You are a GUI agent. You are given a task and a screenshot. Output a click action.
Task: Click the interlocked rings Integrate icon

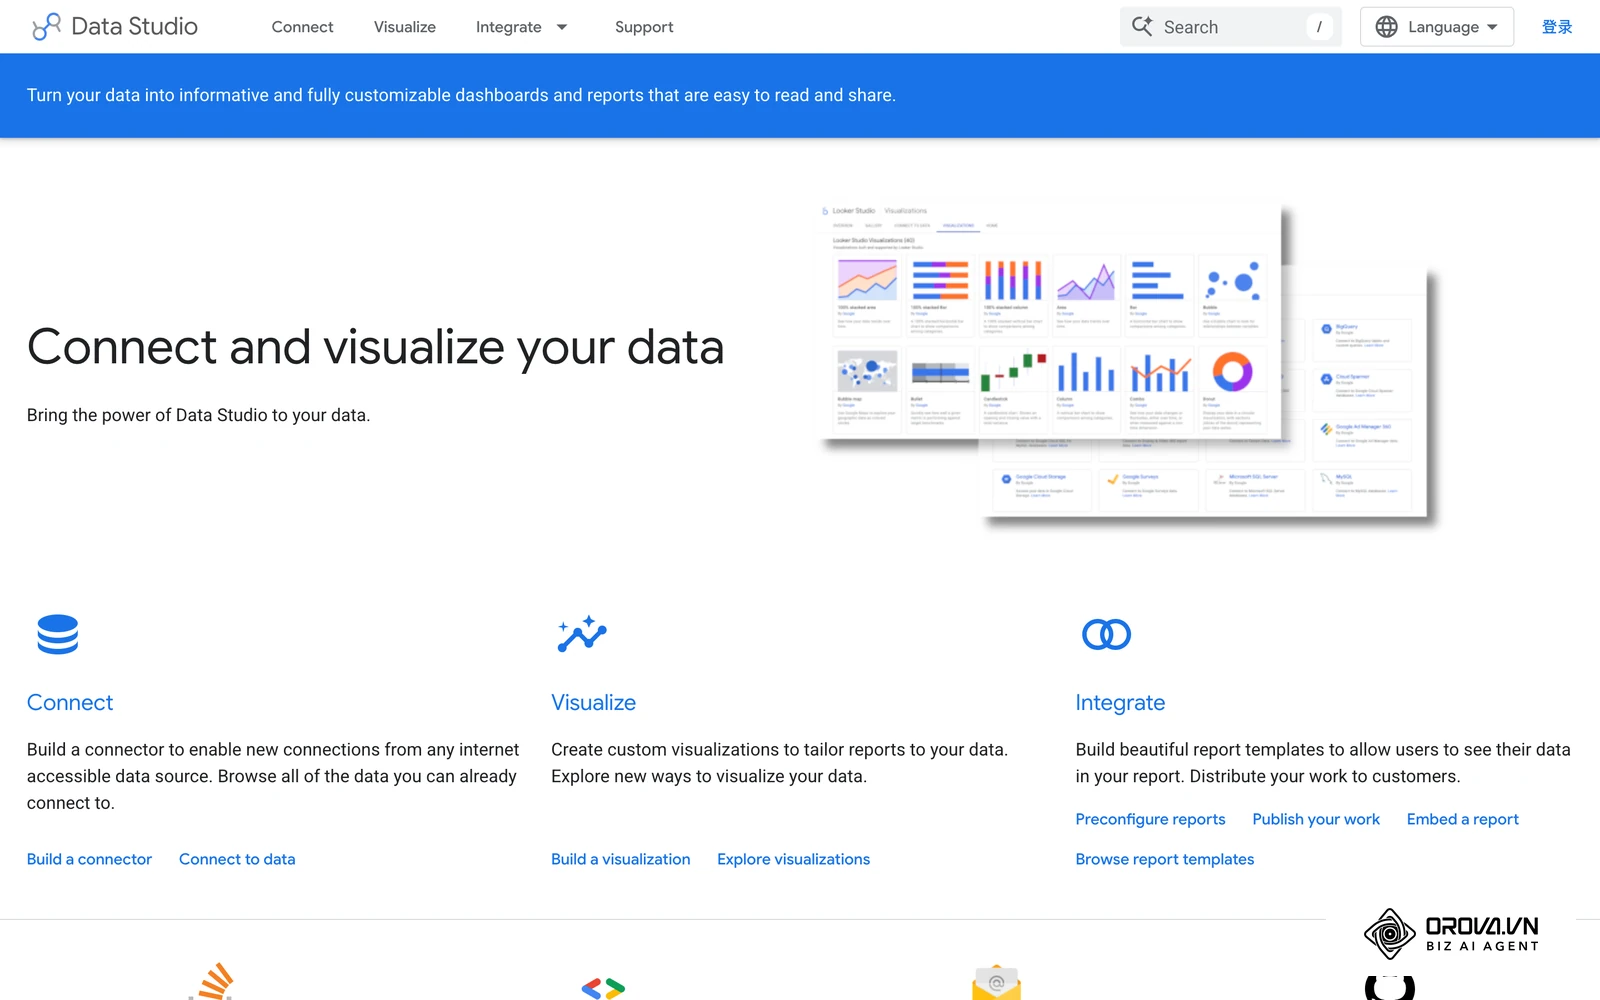pos(1106,634)
